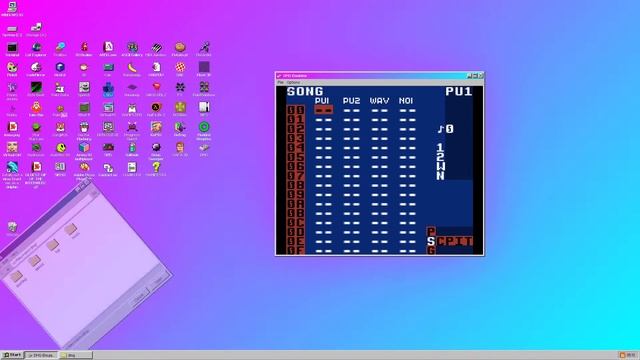Viewport: 640px width, 360px height.
Task: Open the Options menu in emulator window
Action: coord(293,82)
